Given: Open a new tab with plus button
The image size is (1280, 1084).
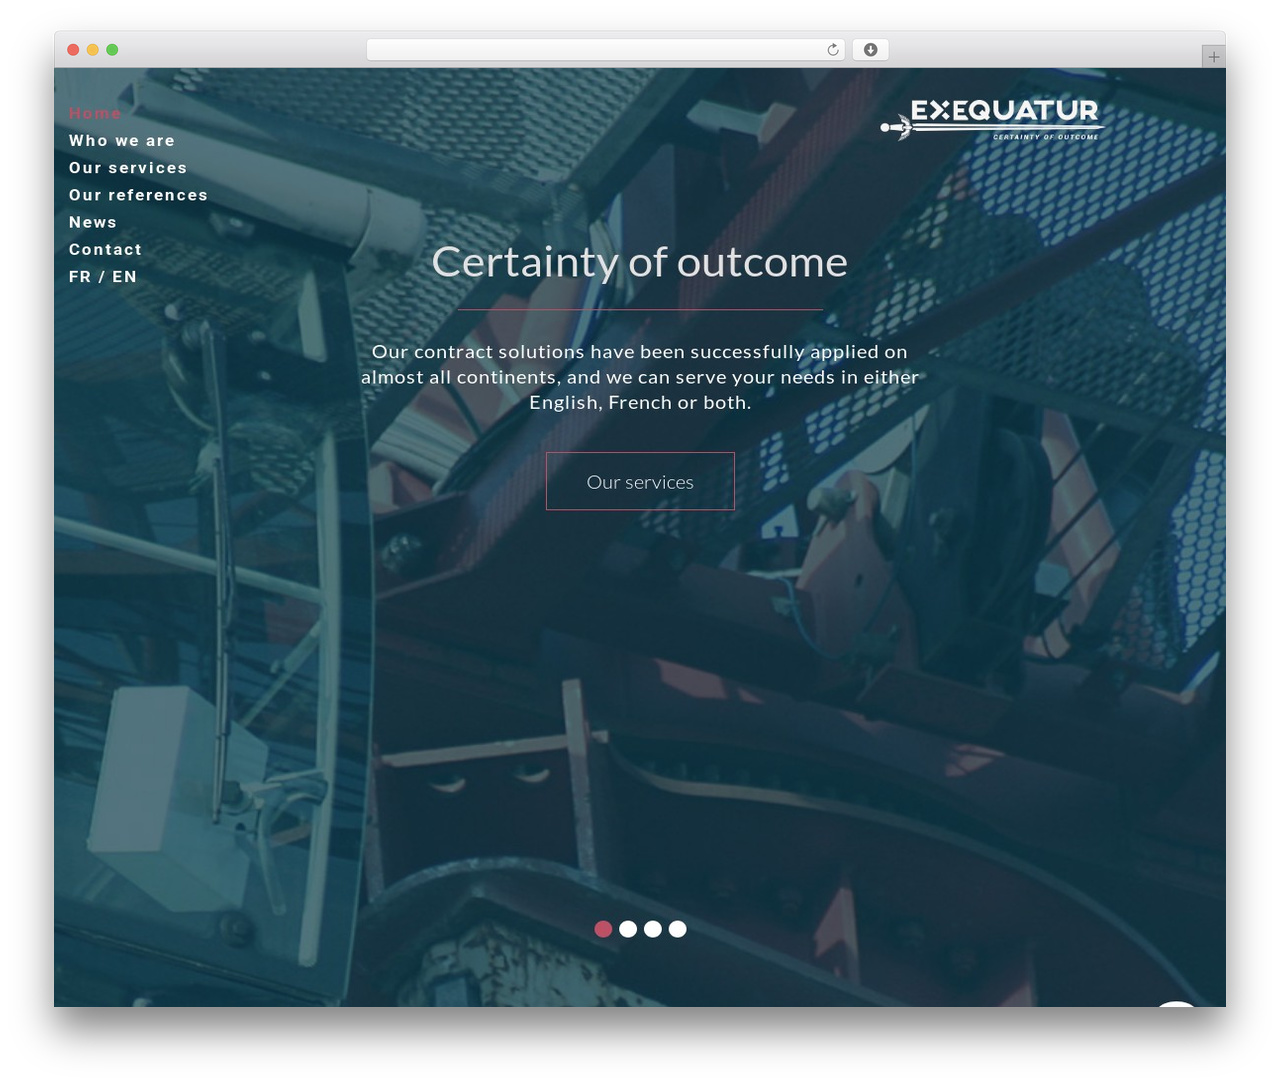Looking at the screenshot, I should tap(1213, 57).
